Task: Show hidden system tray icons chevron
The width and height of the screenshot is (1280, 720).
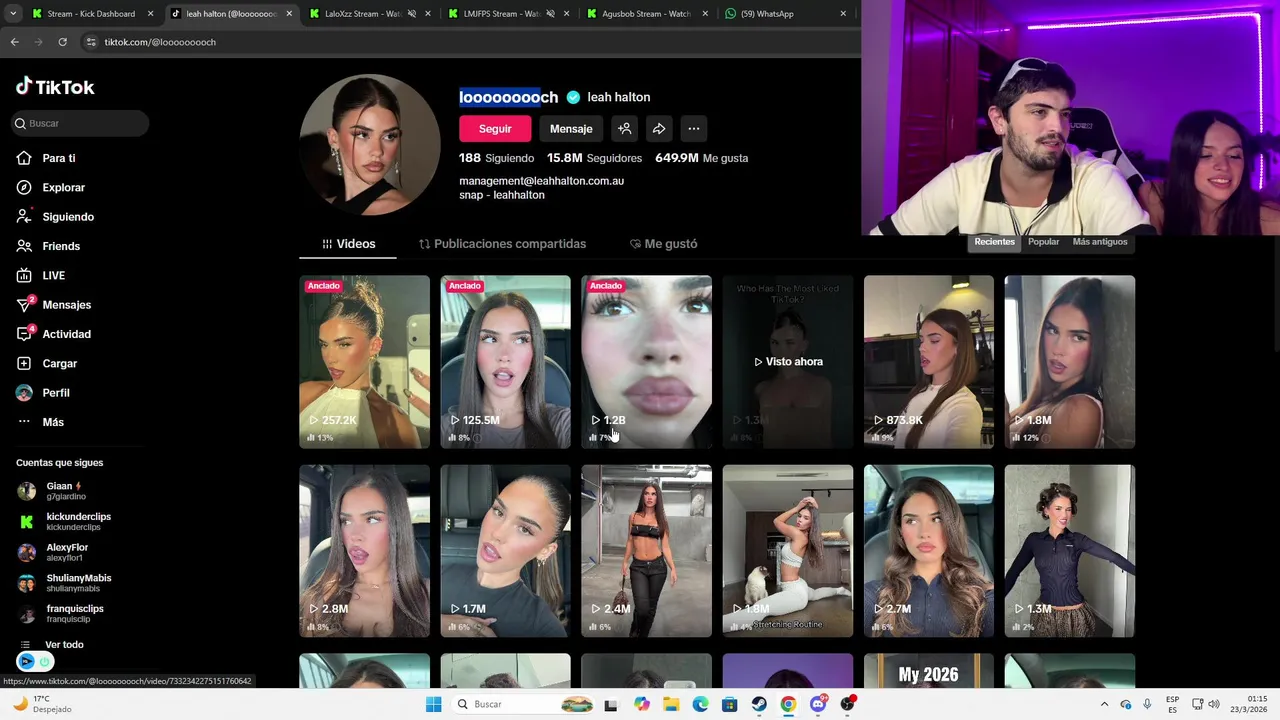Action: tap(1104, 704)
